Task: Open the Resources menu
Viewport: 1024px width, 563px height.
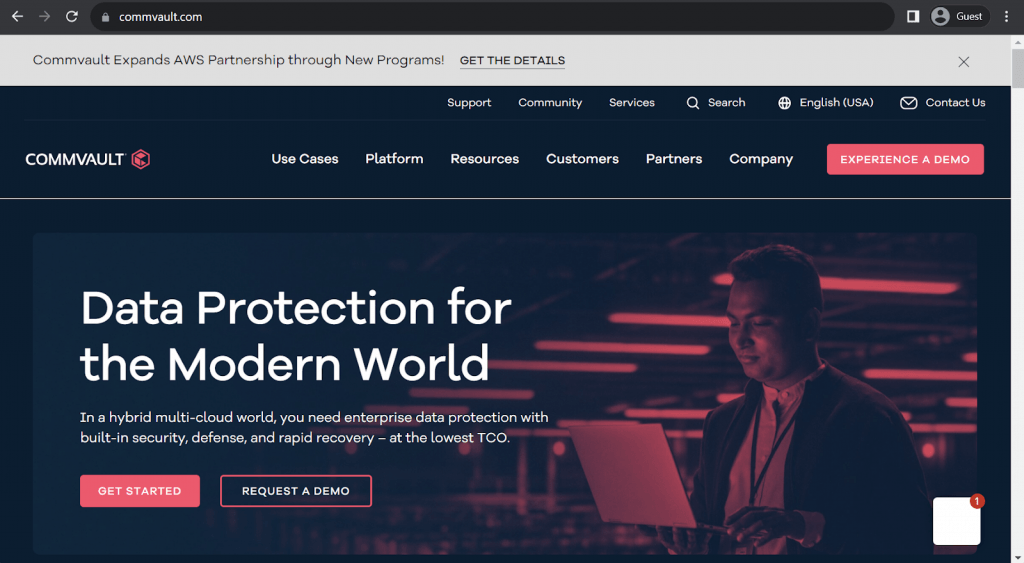Action: pyautogui.click(x=485, y=159)
